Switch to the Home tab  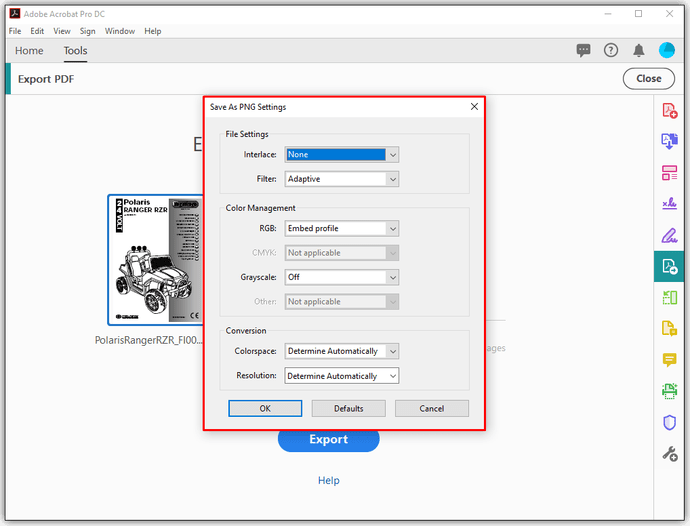[x=29, y=51]
